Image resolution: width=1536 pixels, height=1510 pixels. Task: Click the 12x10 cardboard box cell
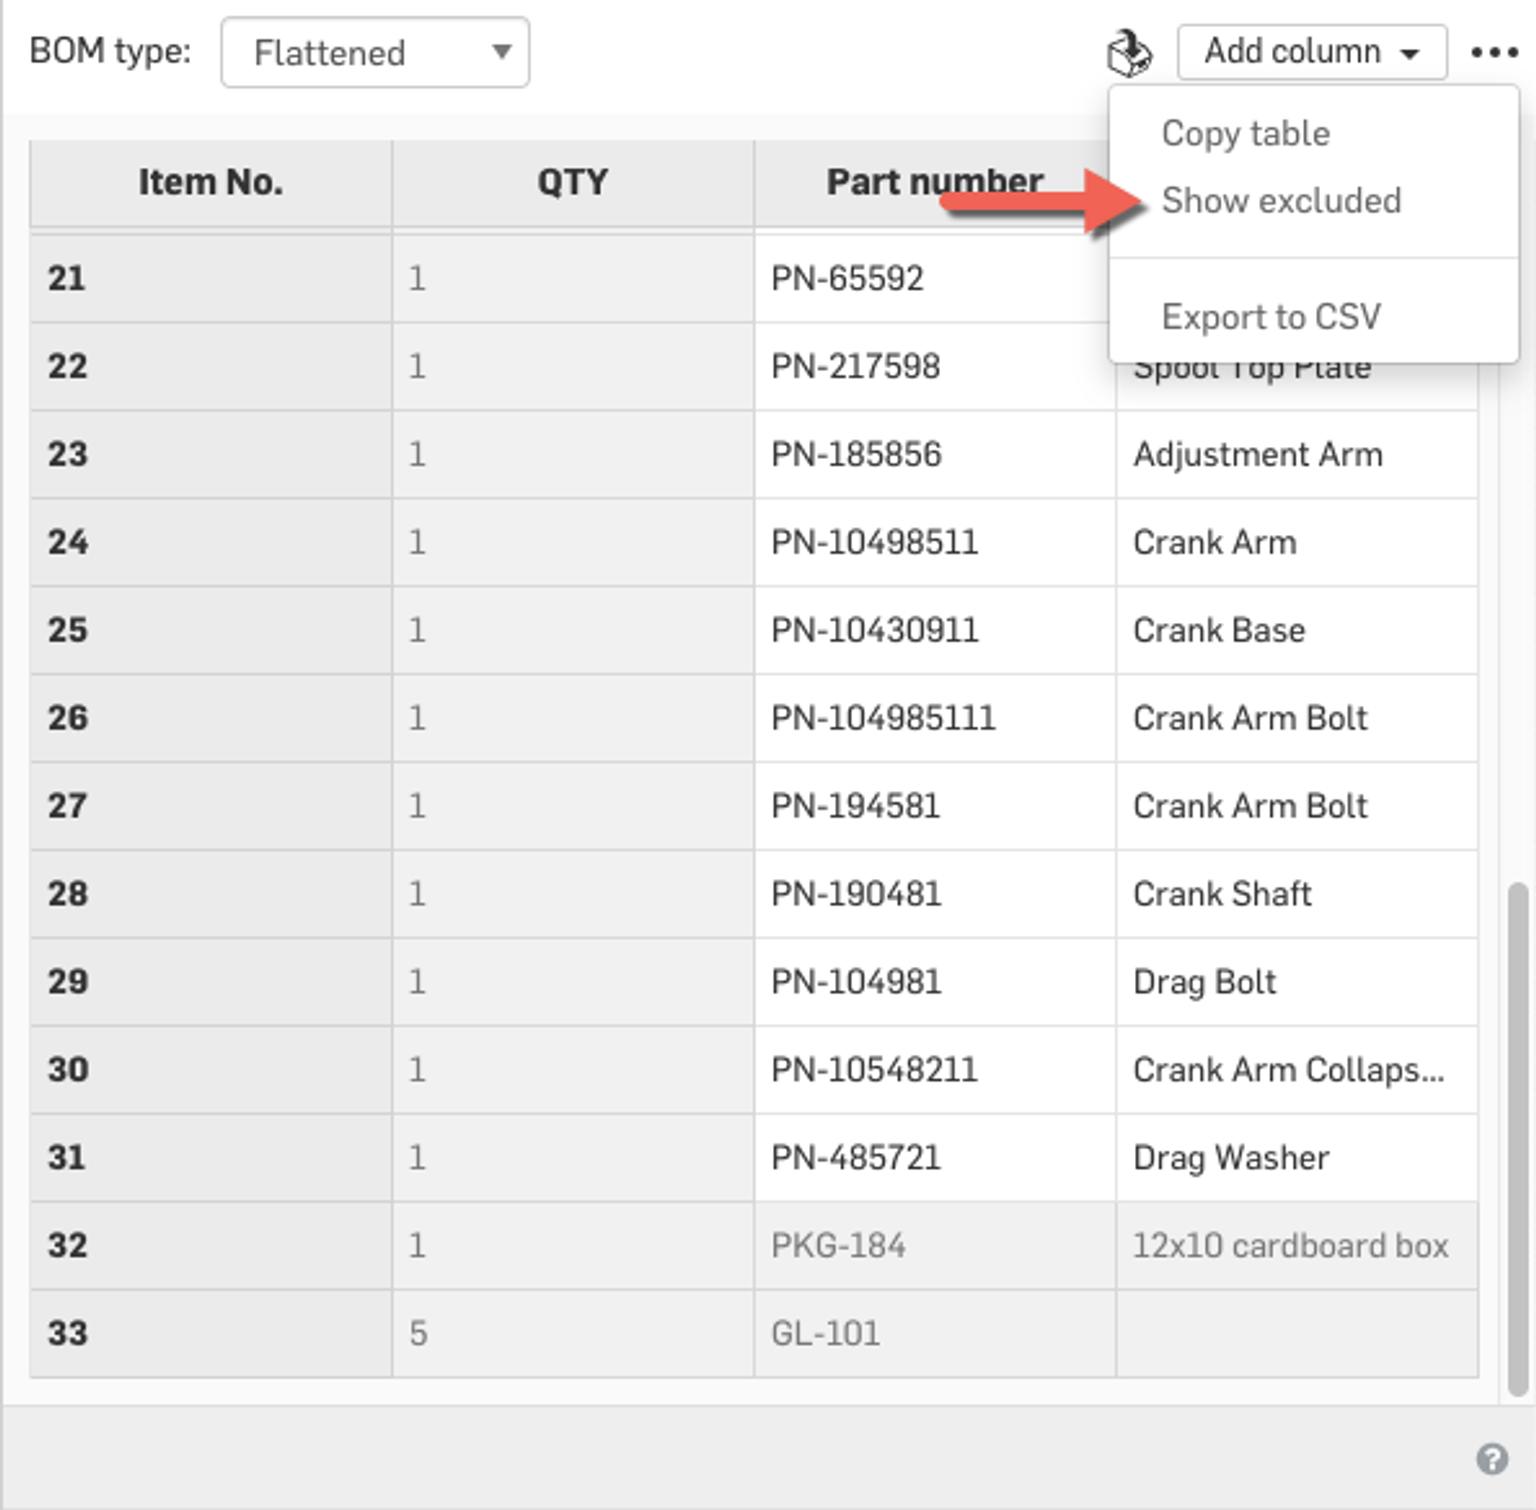pyautogui.click(x=1291, y=1245)
